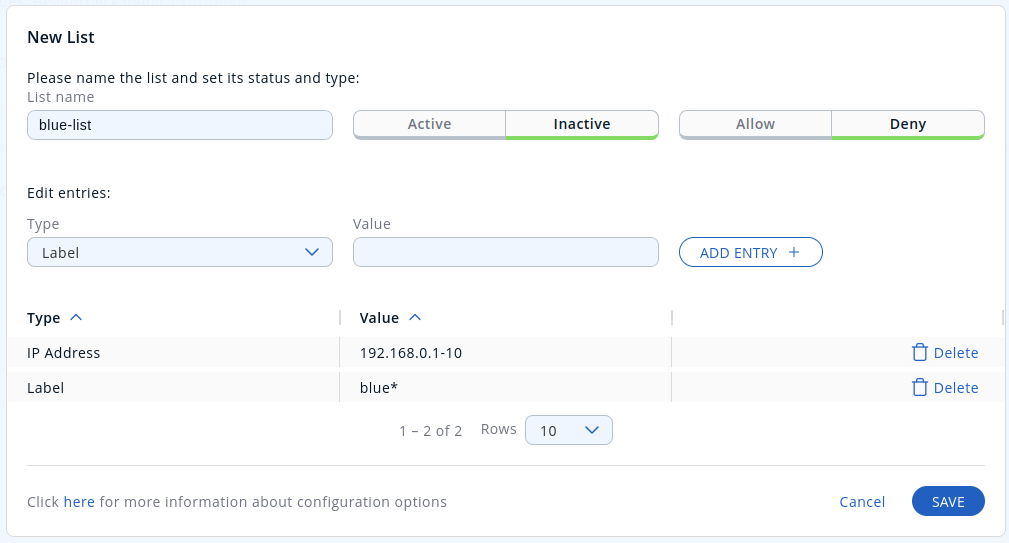Cancel the new list dialog

(x=861, y=502)
